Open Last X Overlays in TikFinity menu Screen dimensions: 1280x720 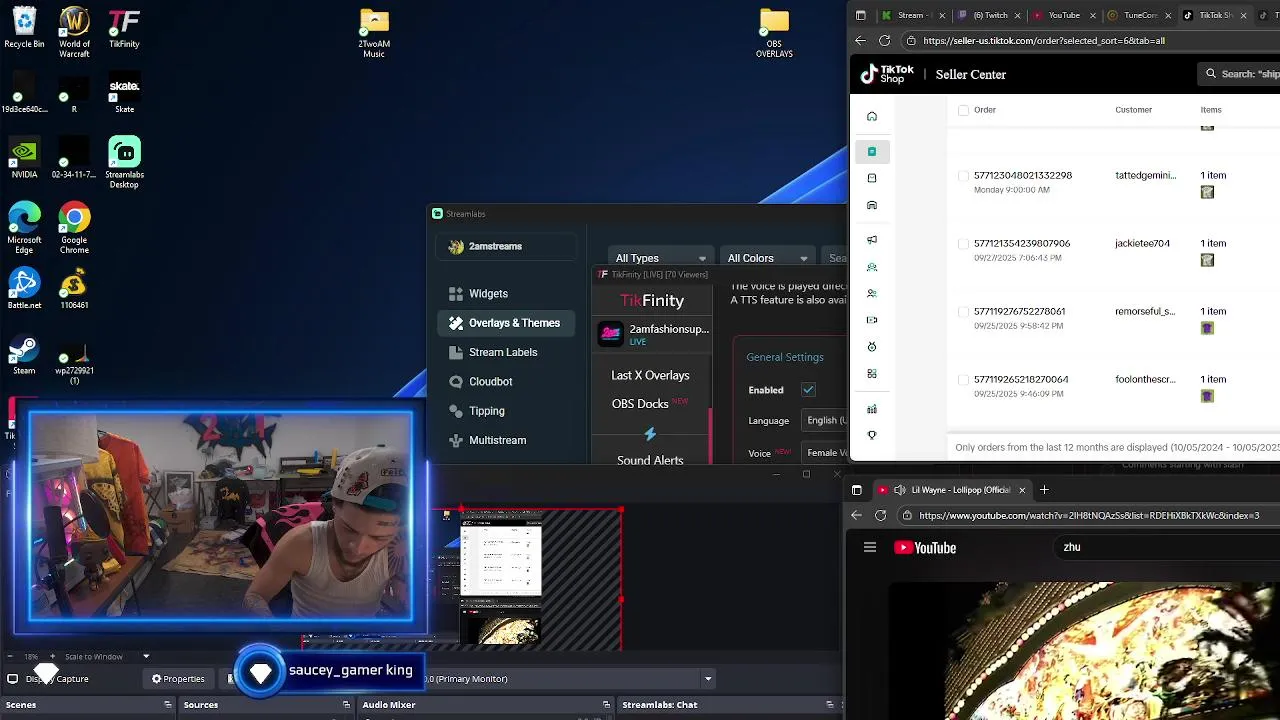[650, 375]
